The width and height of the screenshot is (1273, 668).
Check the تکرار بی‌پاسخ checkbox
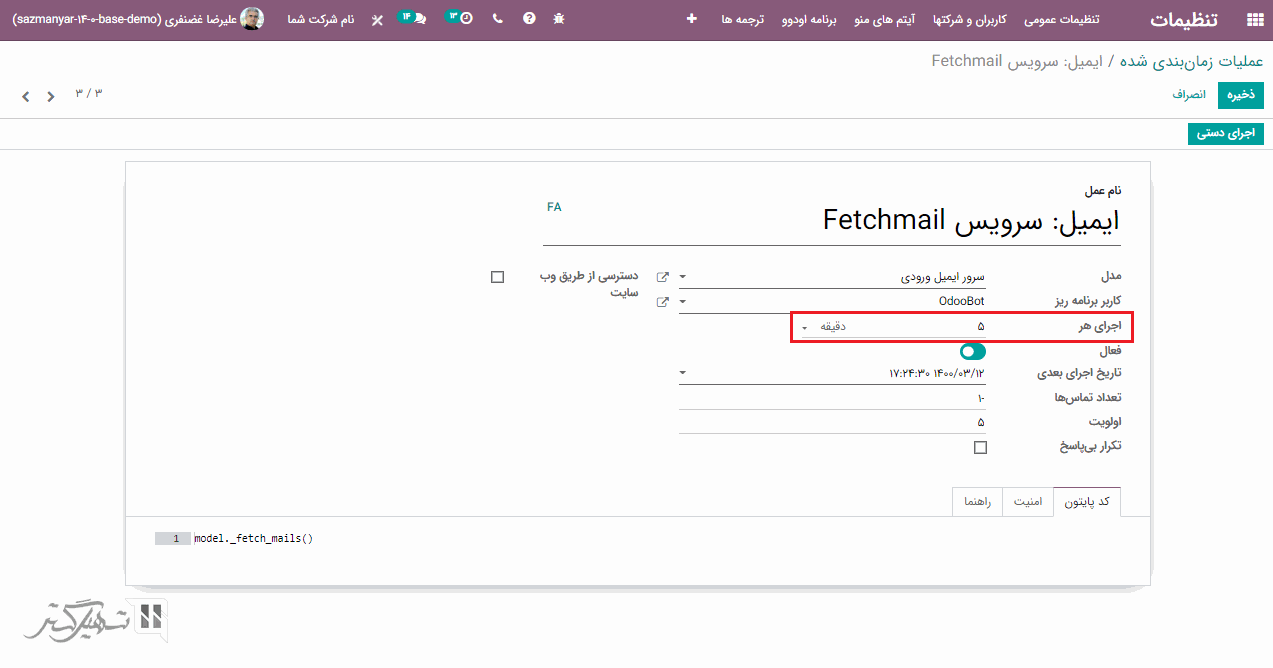pos(980,447)
